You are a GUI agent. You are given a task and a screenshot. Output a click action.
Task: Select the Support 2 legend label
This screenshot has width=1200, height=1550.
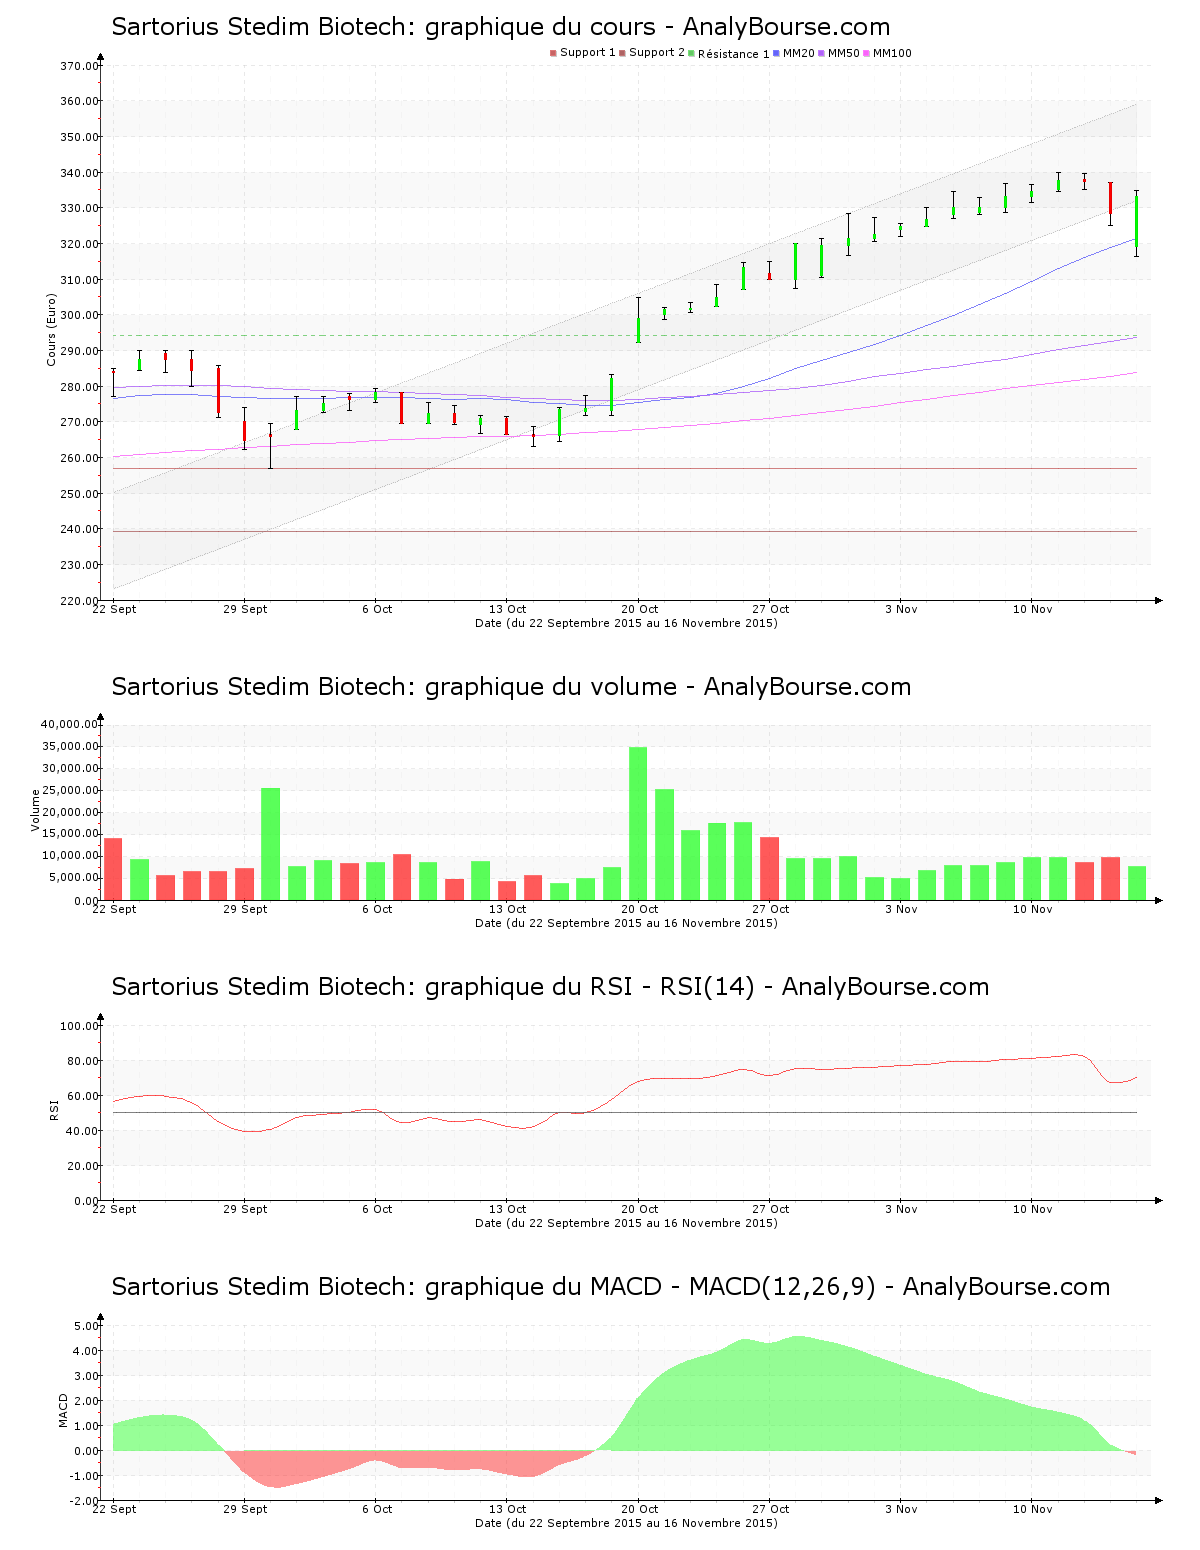click(657, 53)
